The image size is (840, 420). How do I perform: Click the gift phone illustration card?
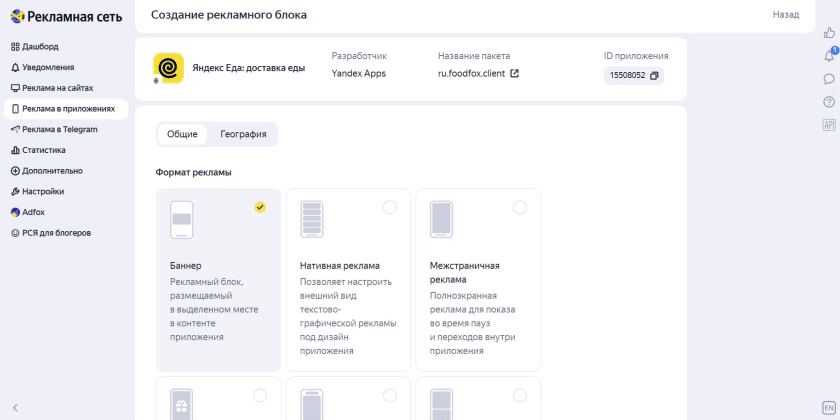click(182, 404)
